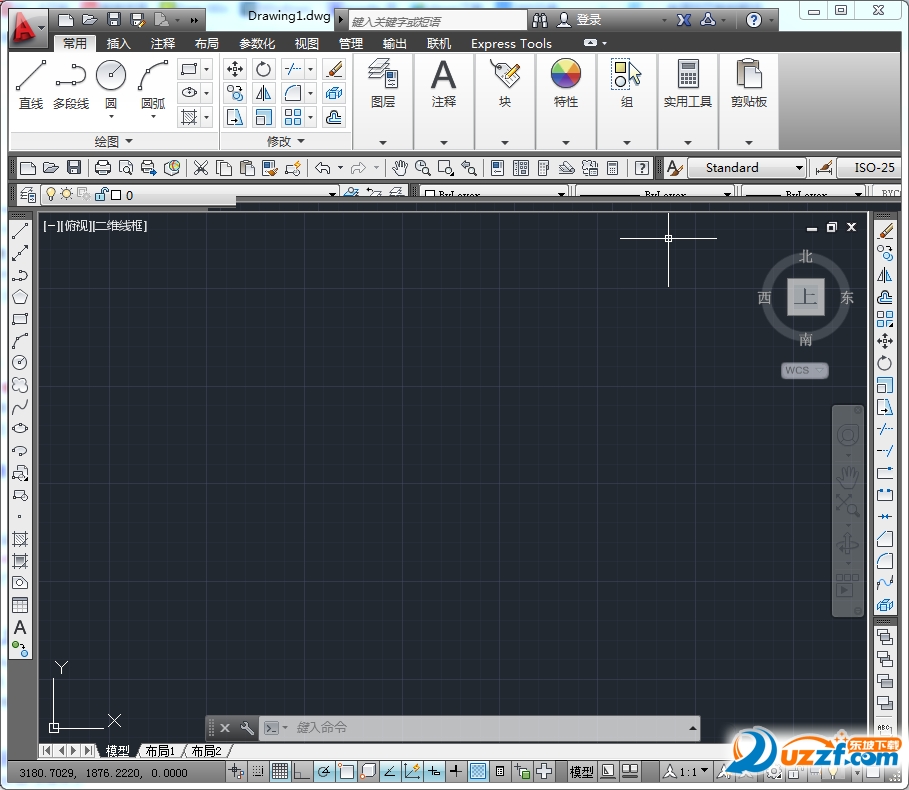Open the 实用工具 calculator icon

point(687,74)
